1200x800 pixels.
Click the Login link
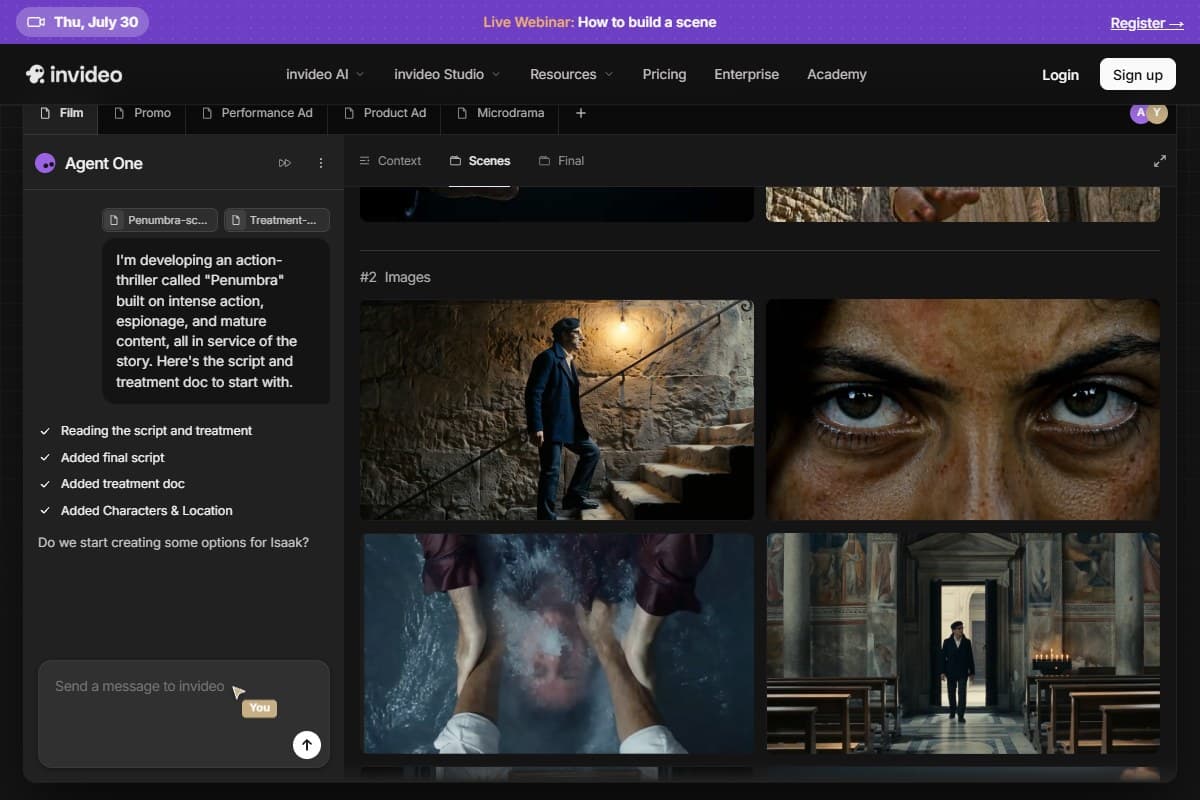1060,75
